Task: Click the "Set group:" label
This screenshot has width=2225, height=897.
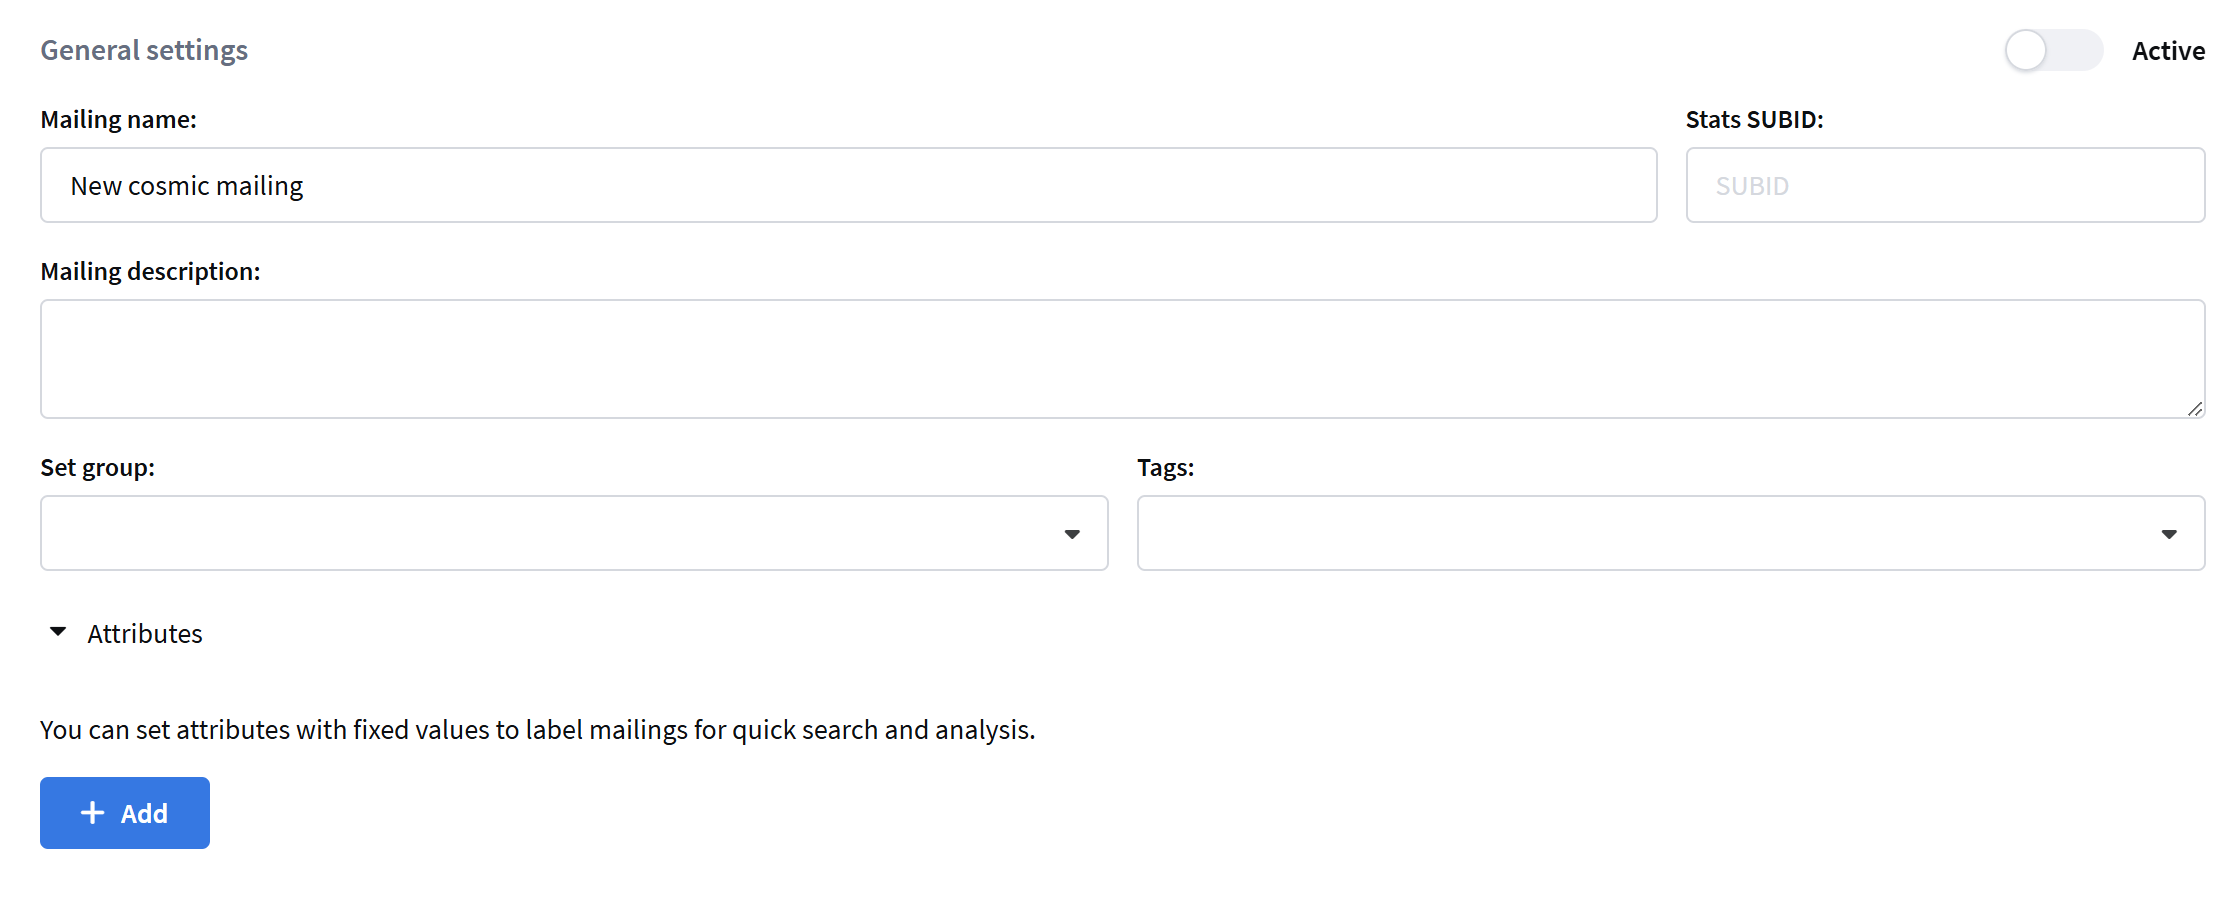Action: point(97,467)
